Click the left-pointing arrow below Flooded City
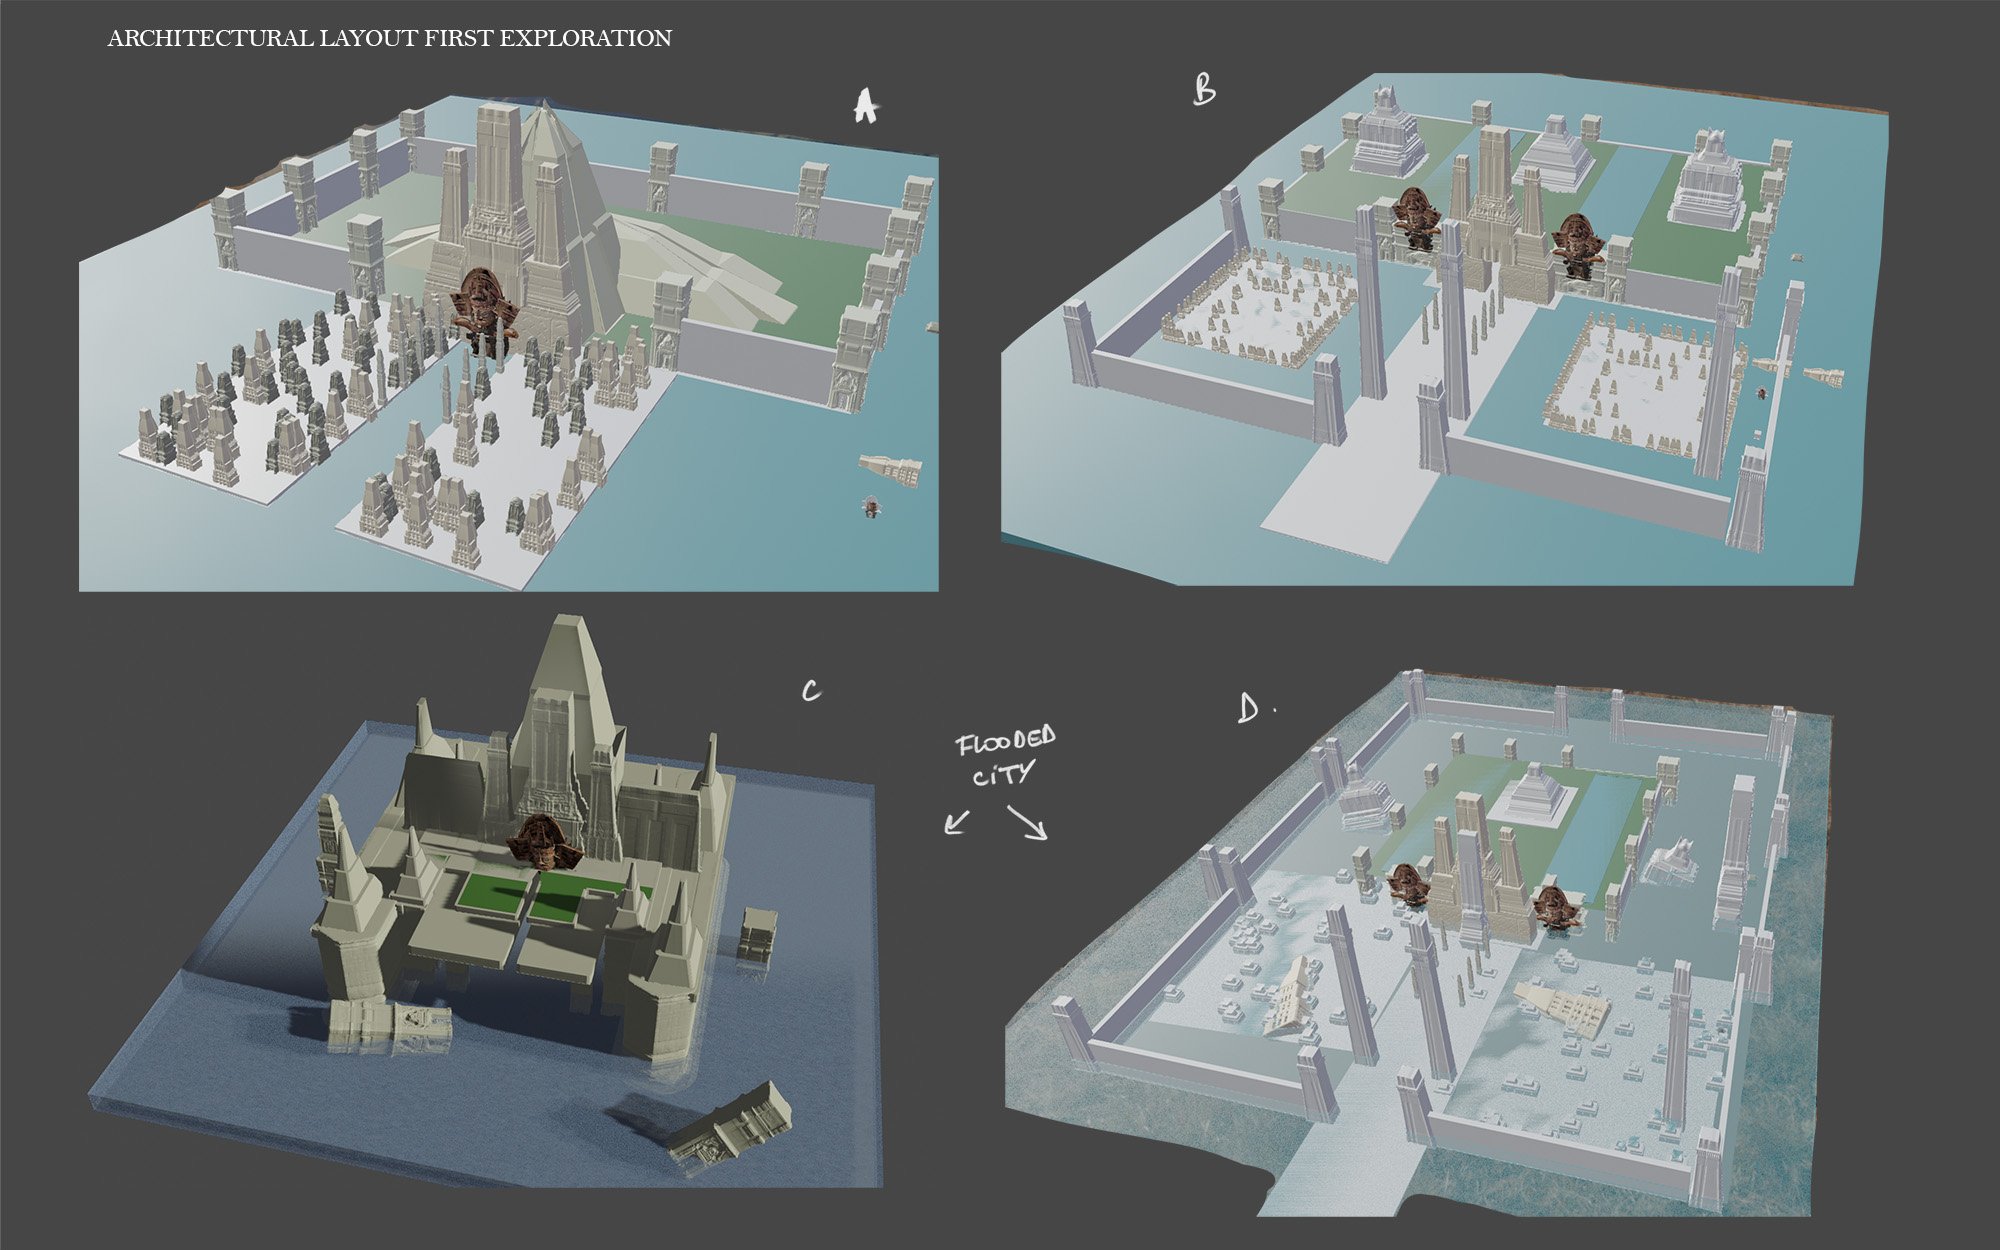Image resolution: width=2000 pixels, height=1250 pixels. pyautogui.click(x=957, y=822)
